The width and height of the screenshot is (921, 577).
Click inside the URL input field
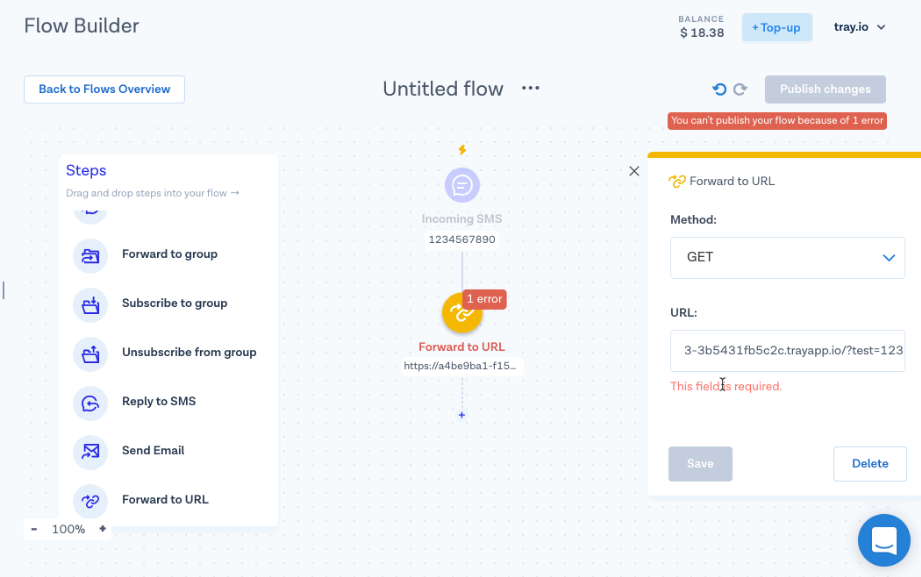tap(787, 351)
